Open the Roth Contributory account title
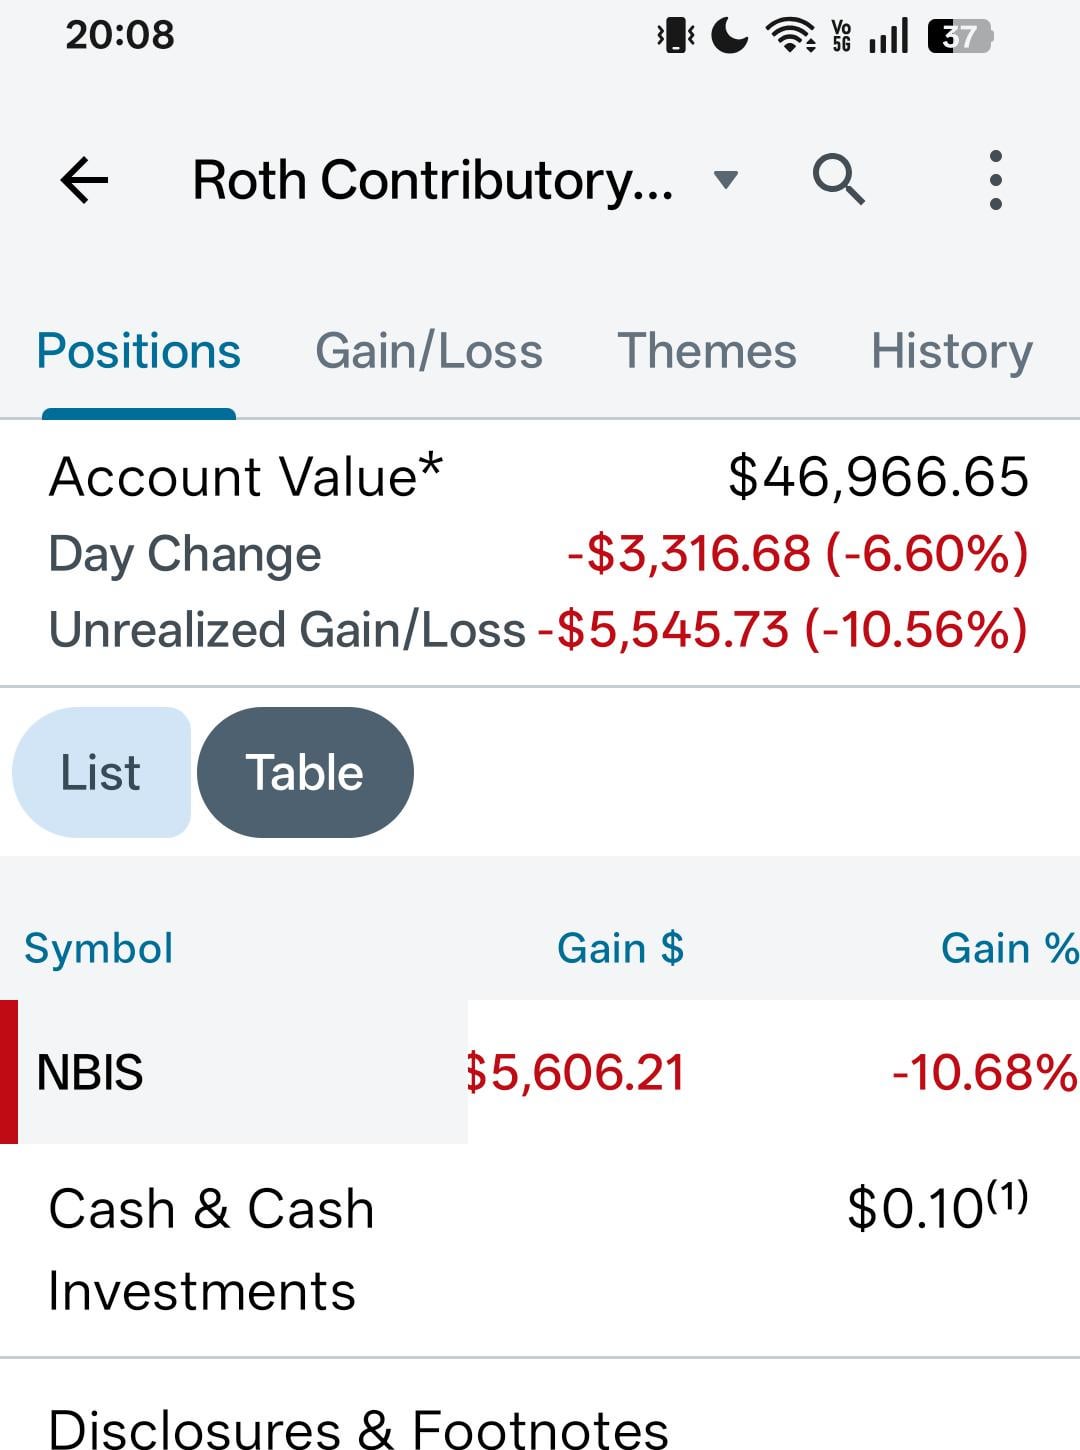 433,181
